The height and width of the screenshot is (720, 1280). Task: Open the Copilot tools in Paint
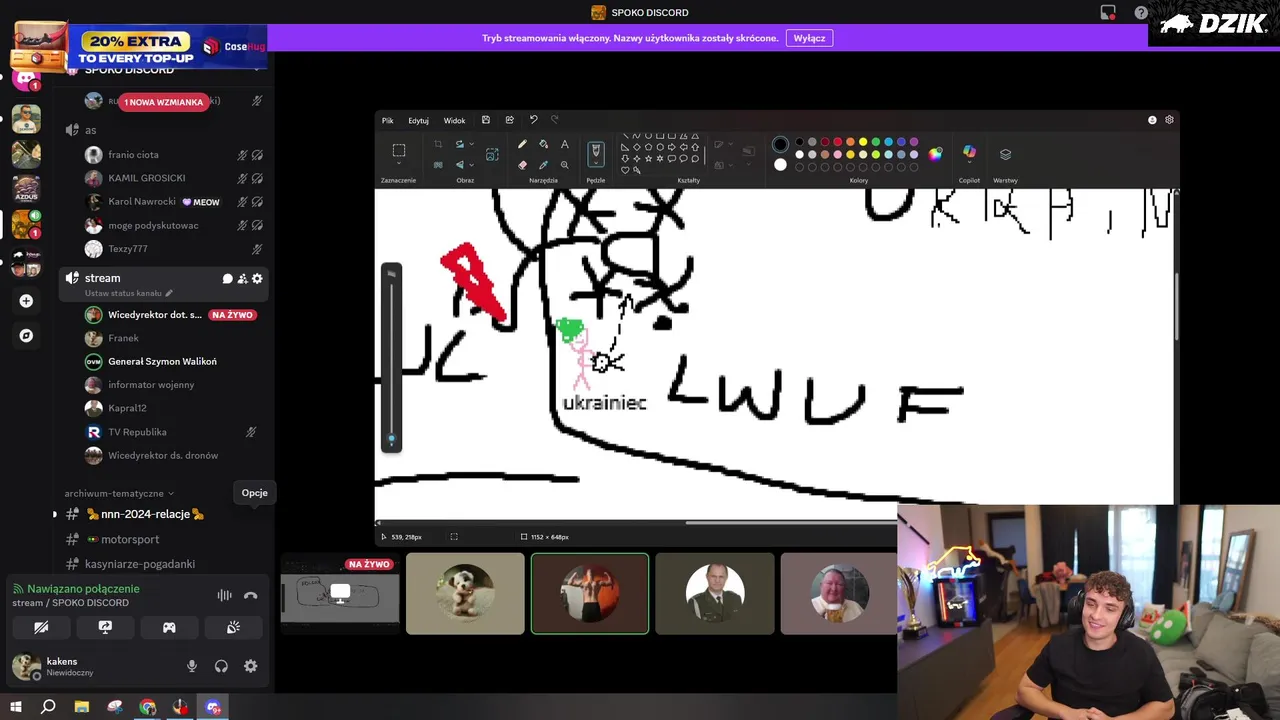point(969,152)
